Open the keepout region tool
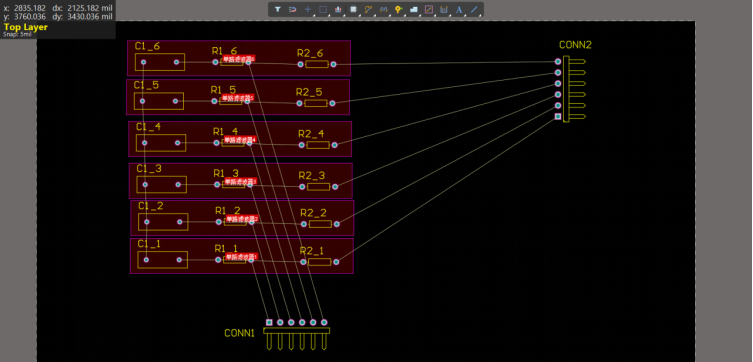The width and height of the screenshot is (753, 362). pos(429,9)
